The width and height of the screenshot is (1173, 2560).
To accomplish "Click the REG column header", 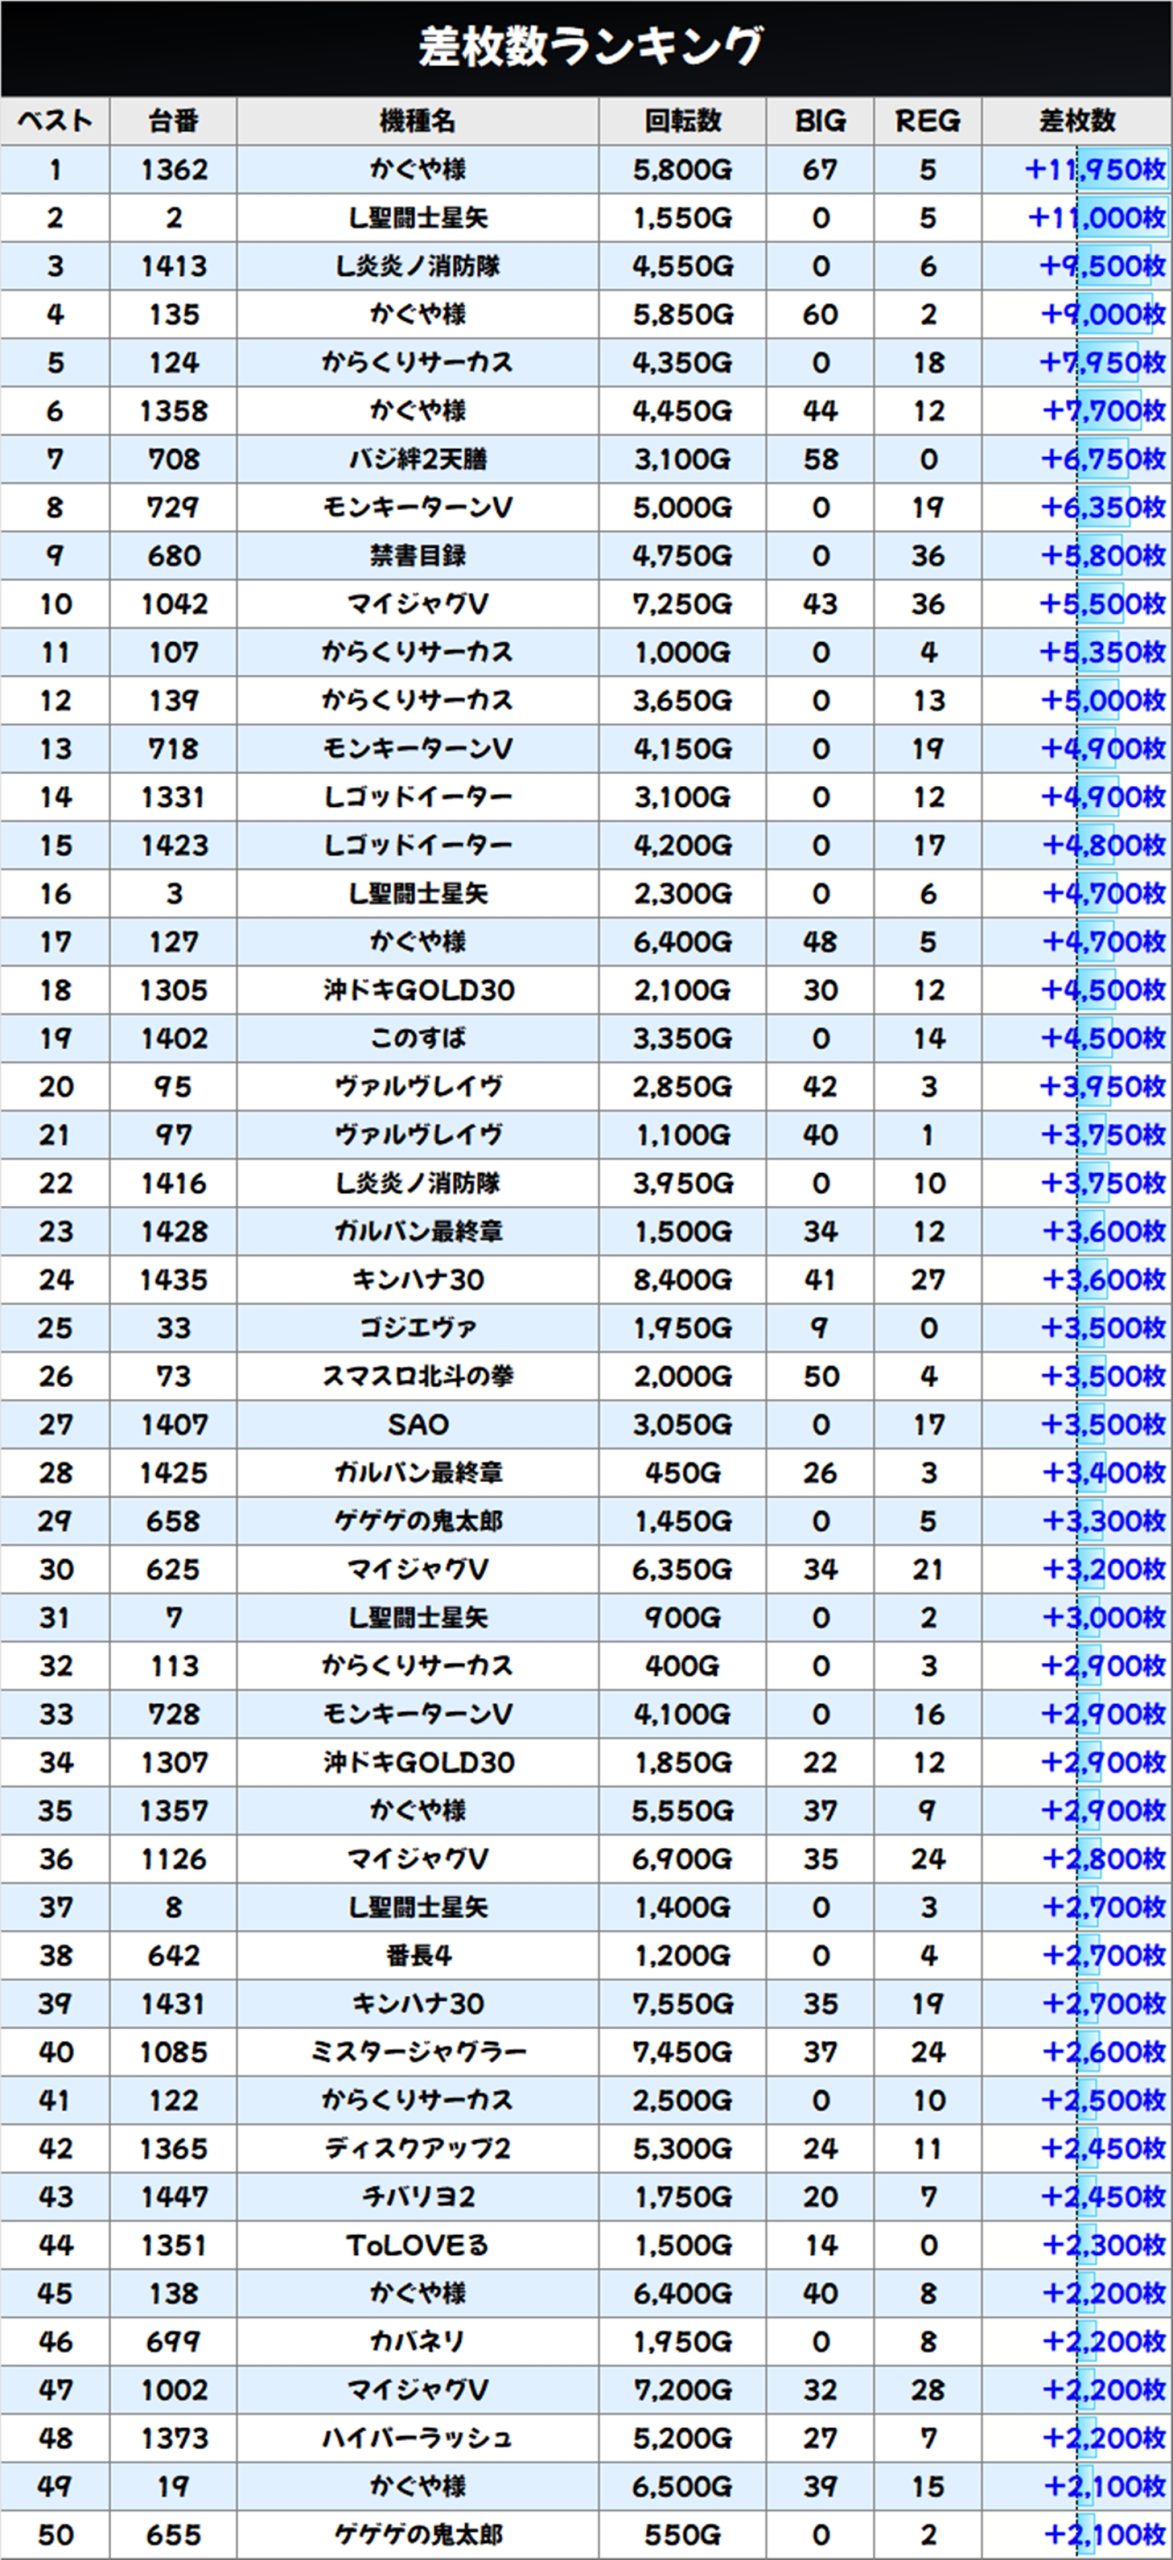I will 927,121.
